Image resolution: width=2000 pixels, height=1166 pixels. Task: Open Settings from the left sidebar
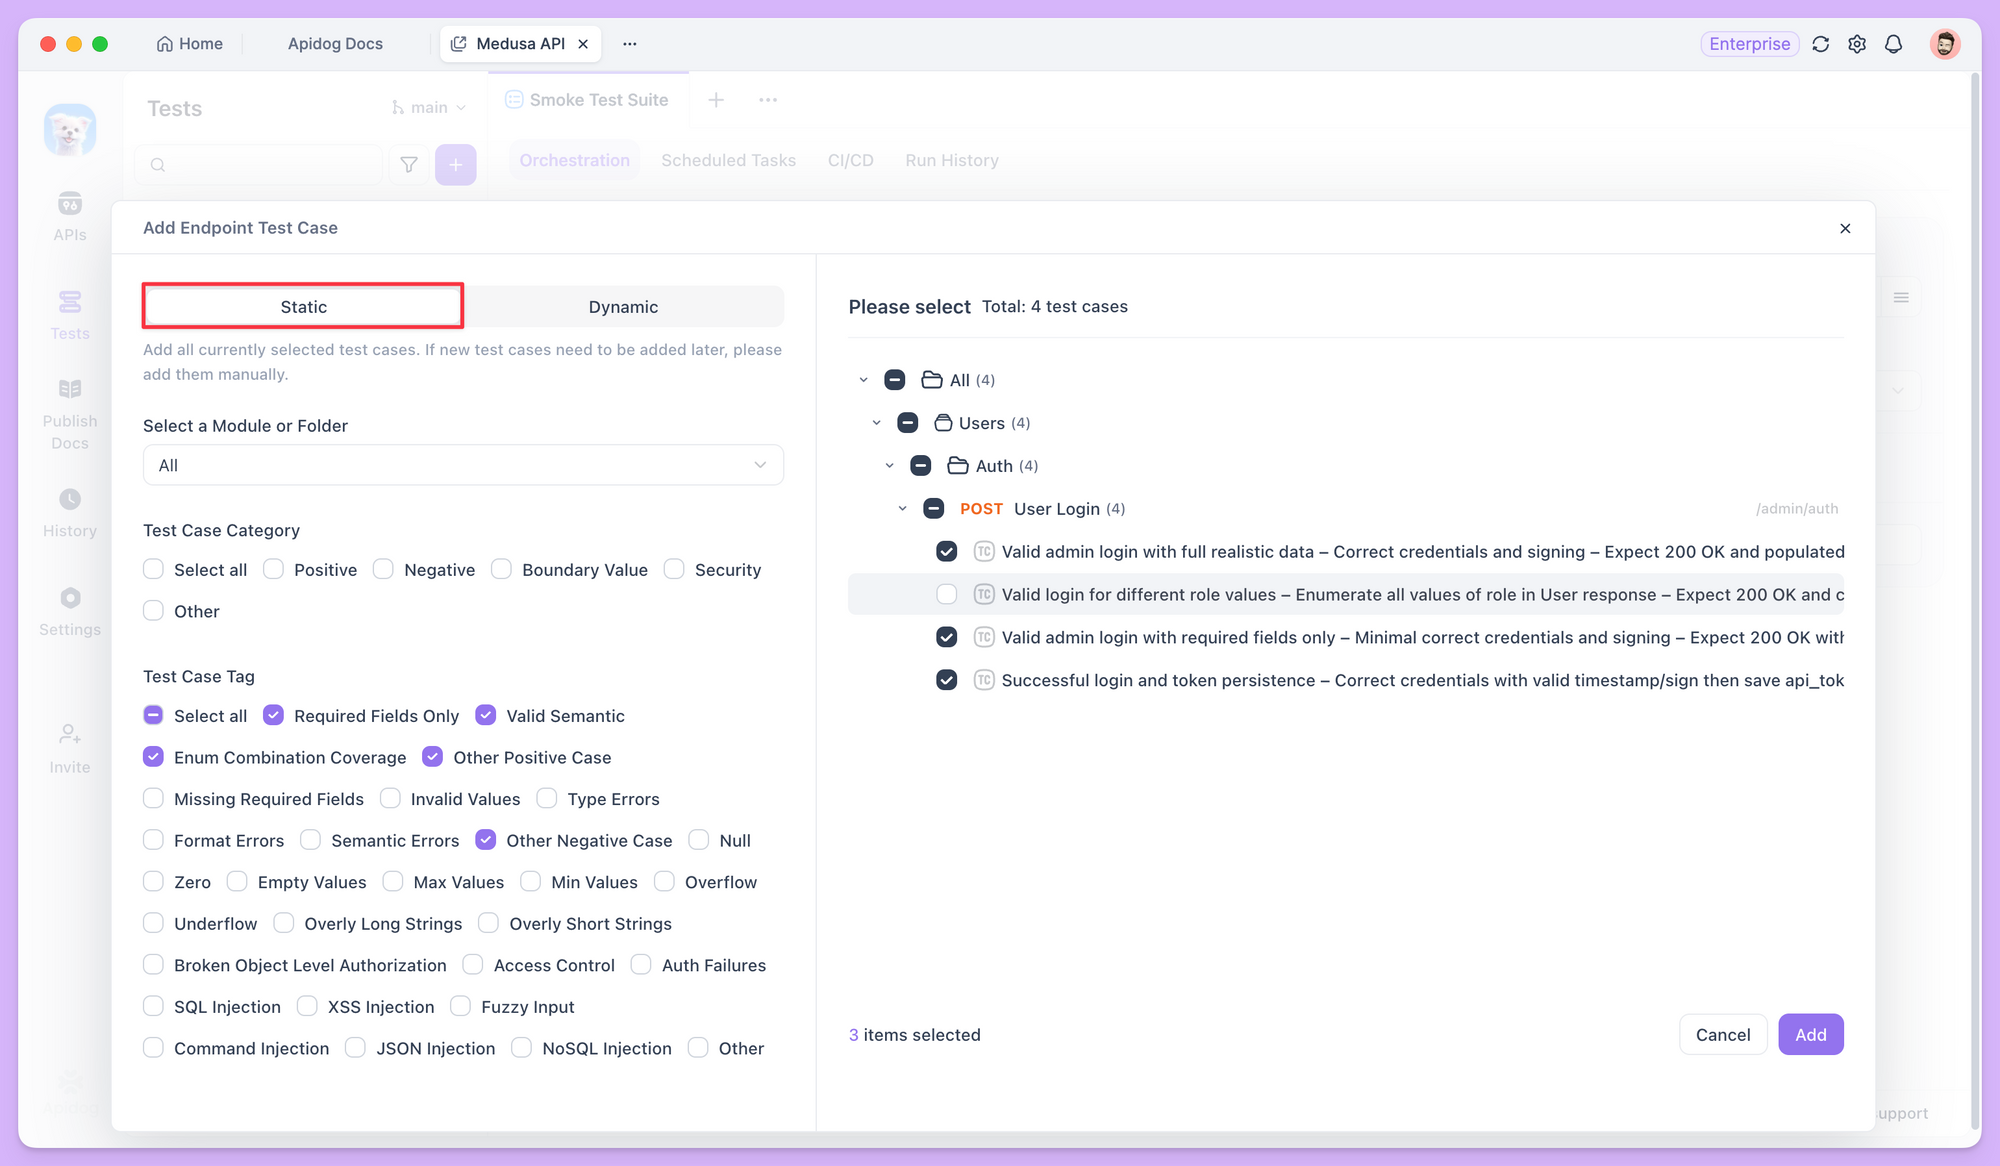[x=70, y=600]
